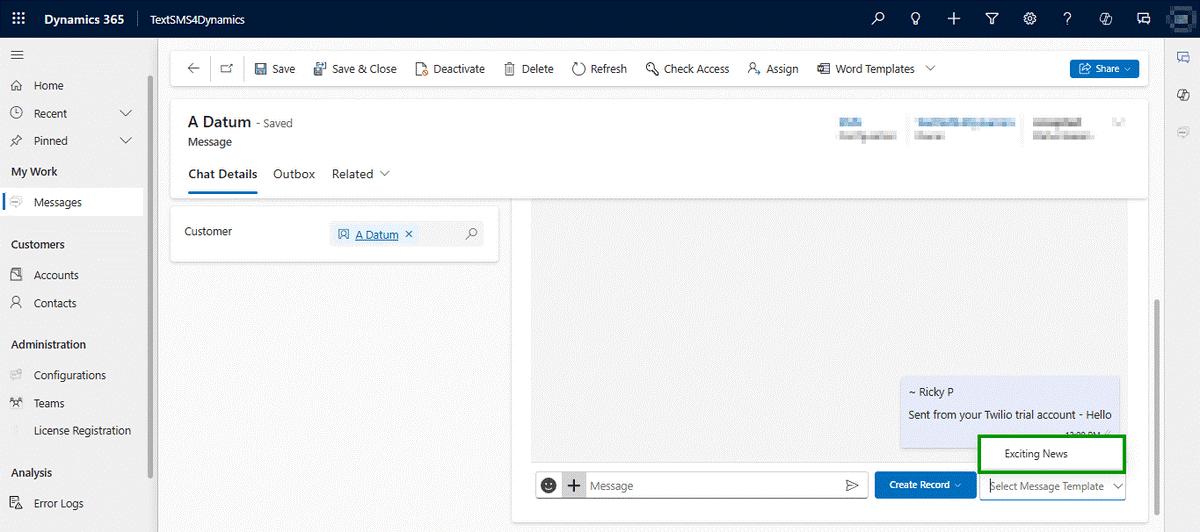
Task: Remove A Datum from Customer field
Action: 409,234
